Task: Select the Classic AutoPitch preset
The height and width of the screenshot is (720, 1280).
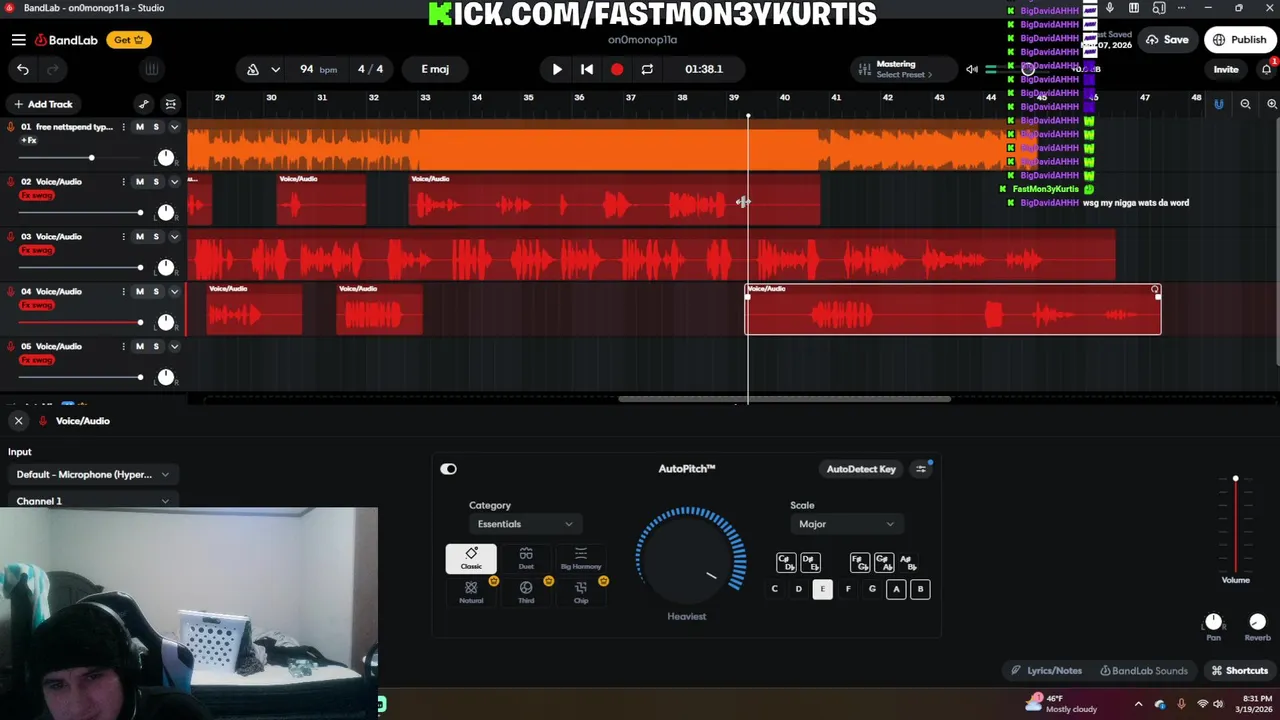Action: [x=471, y=558]
